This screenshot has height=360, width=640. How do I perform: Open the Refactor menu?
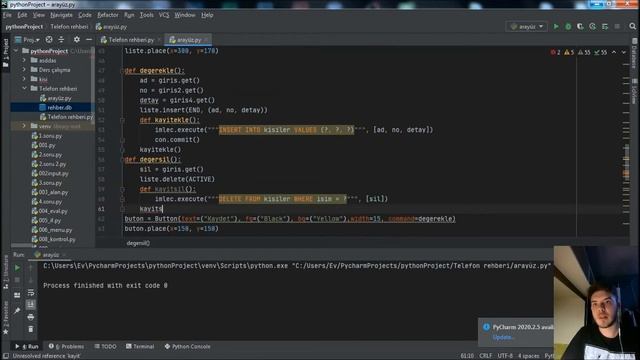[x=108, y=15]
